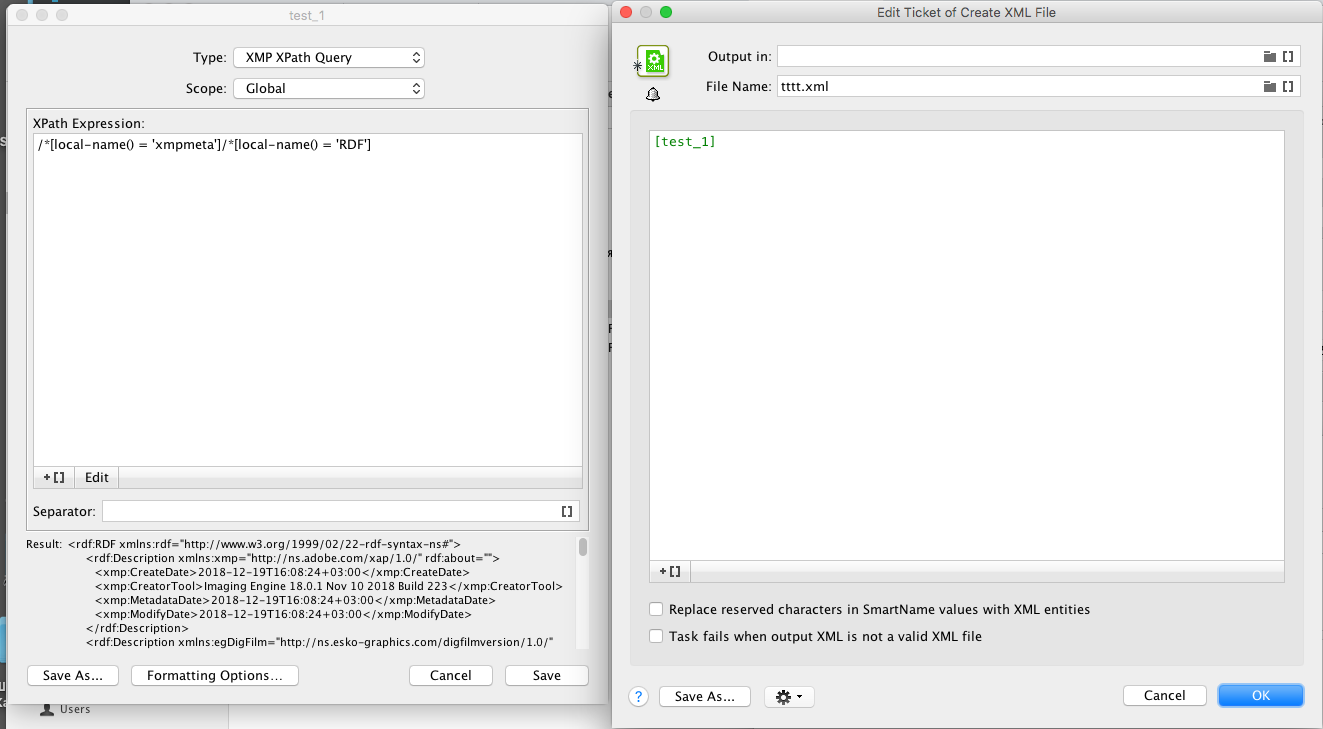Click the xmp:MetadataDate line in the Result

(x=296, y=600)
